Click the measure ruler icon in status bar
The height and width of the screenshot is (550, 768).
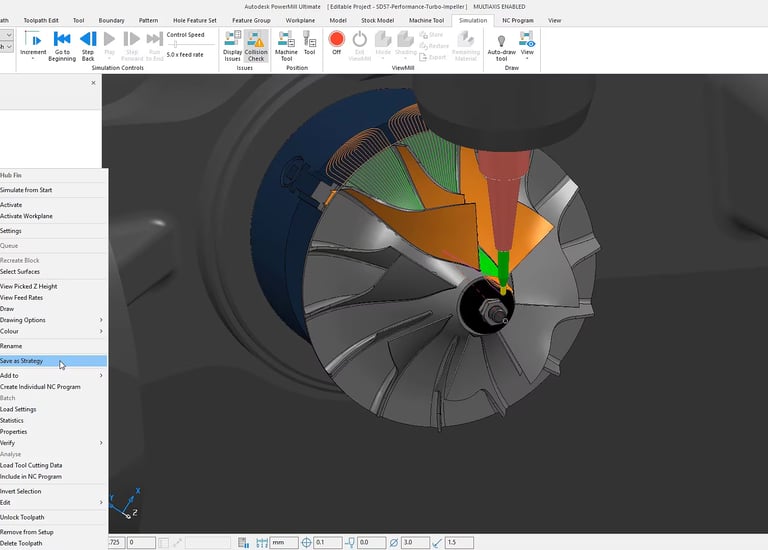click(262, 543)
